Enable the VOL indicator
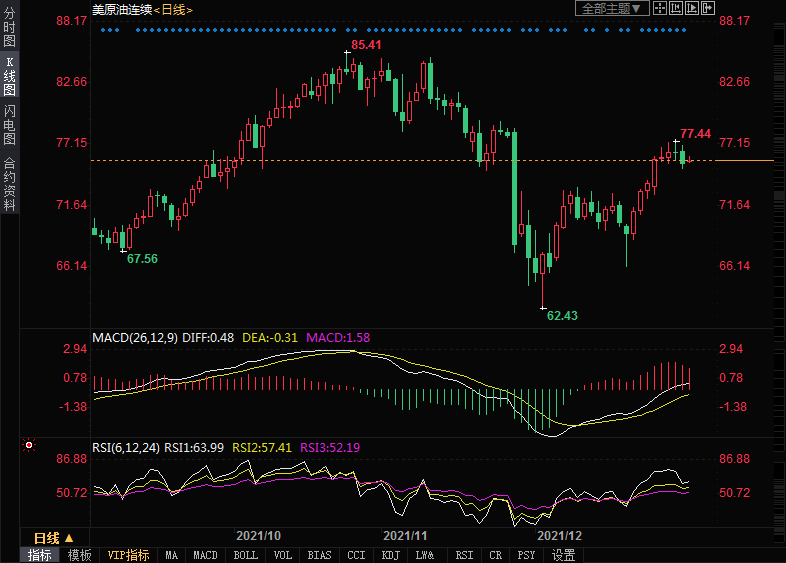786x563 pixels. (x=283, y=555)
